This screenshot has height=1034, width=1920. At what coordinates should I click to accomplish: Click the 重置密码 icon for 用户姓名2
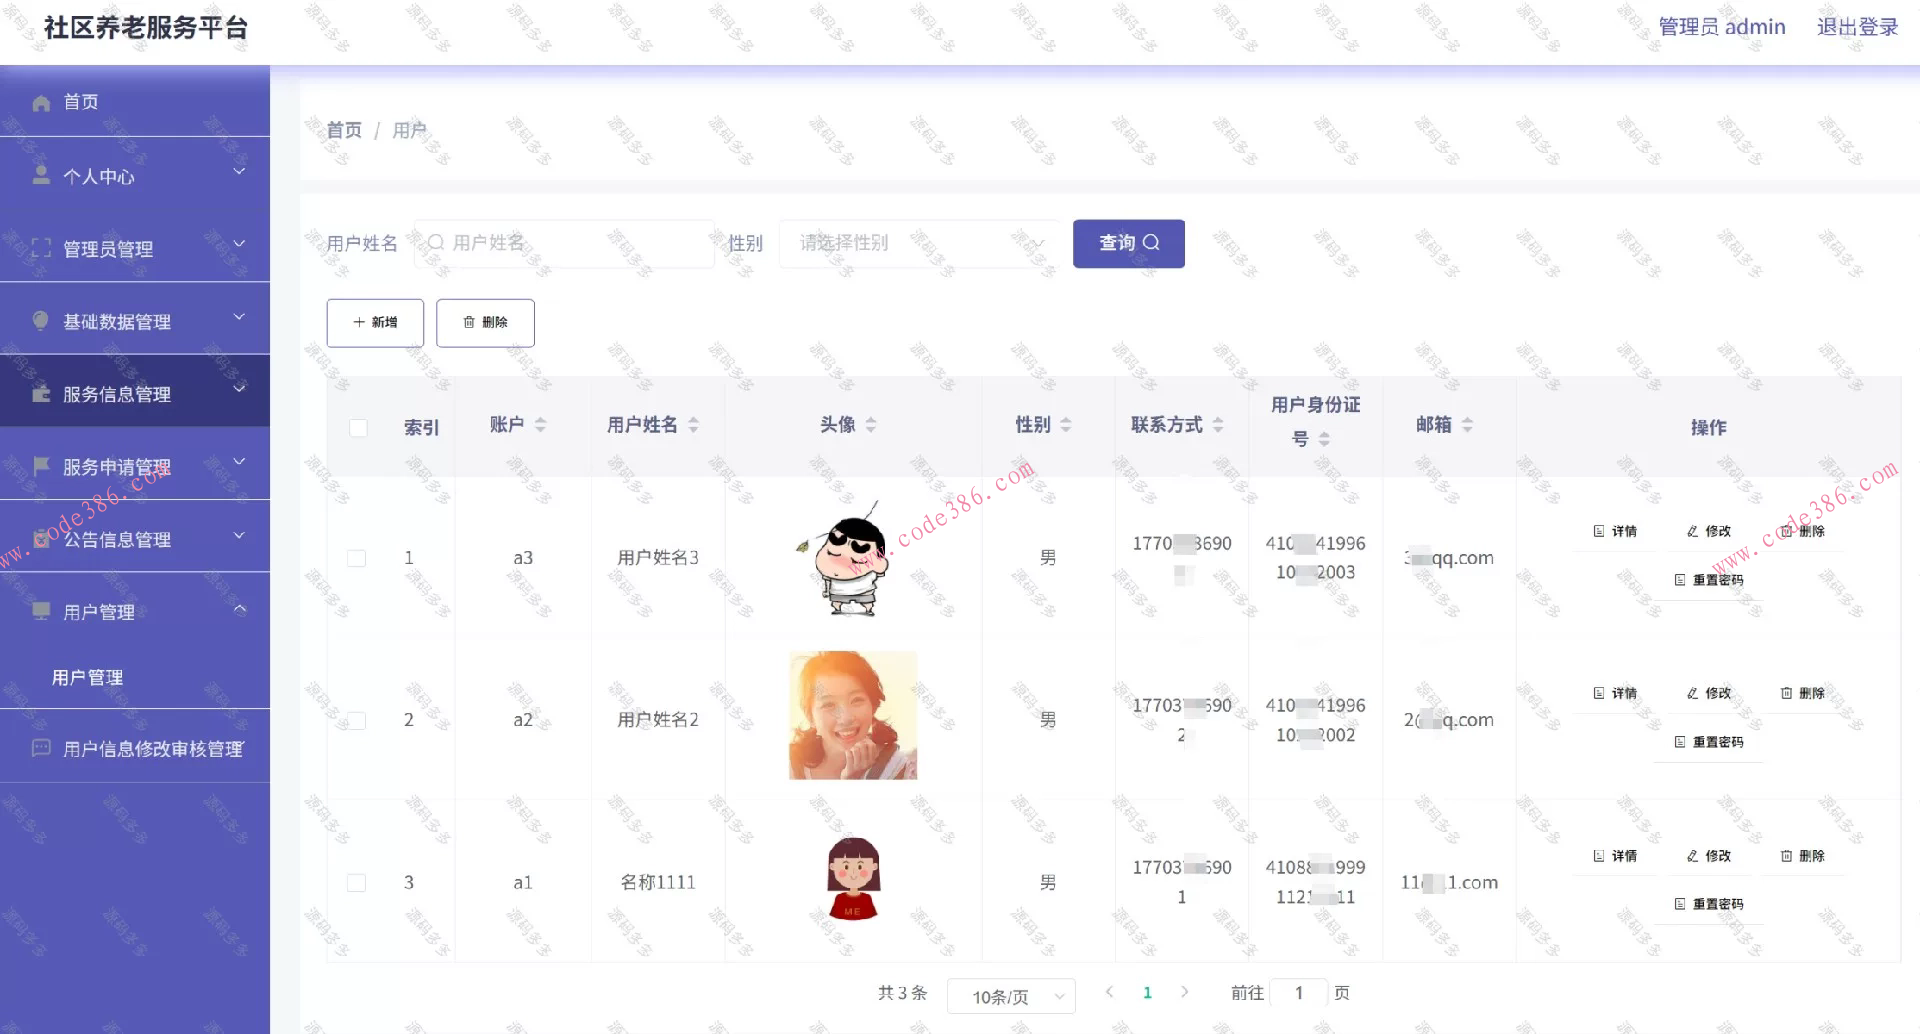pos(1681,742)
